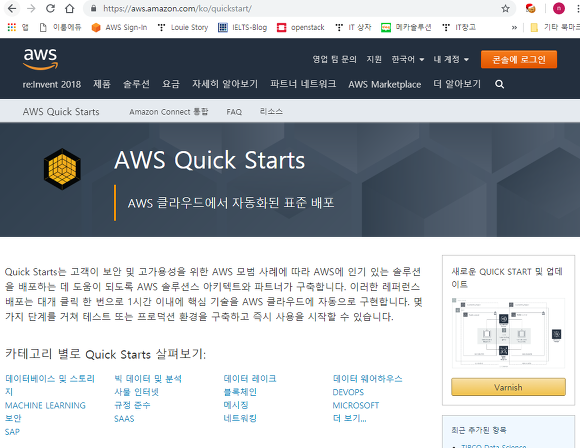
Task: Open the SAAS category link
Action: pyautogui.click(x=124, y=419)
